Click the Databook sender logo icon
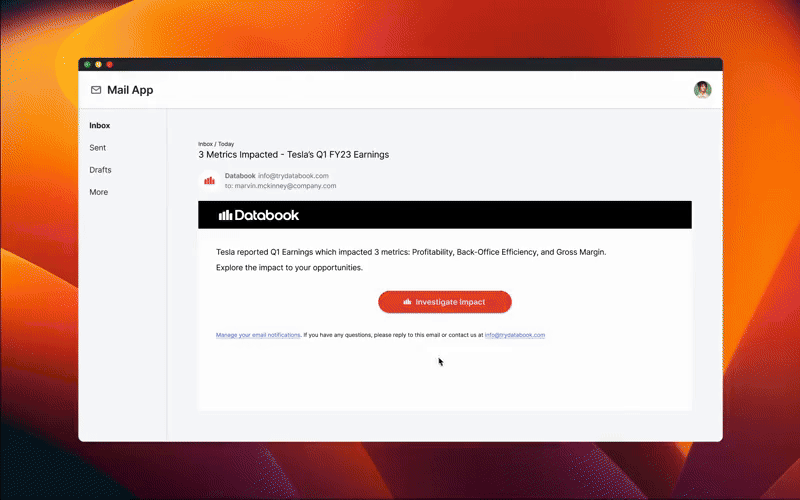 click(210, 181)
